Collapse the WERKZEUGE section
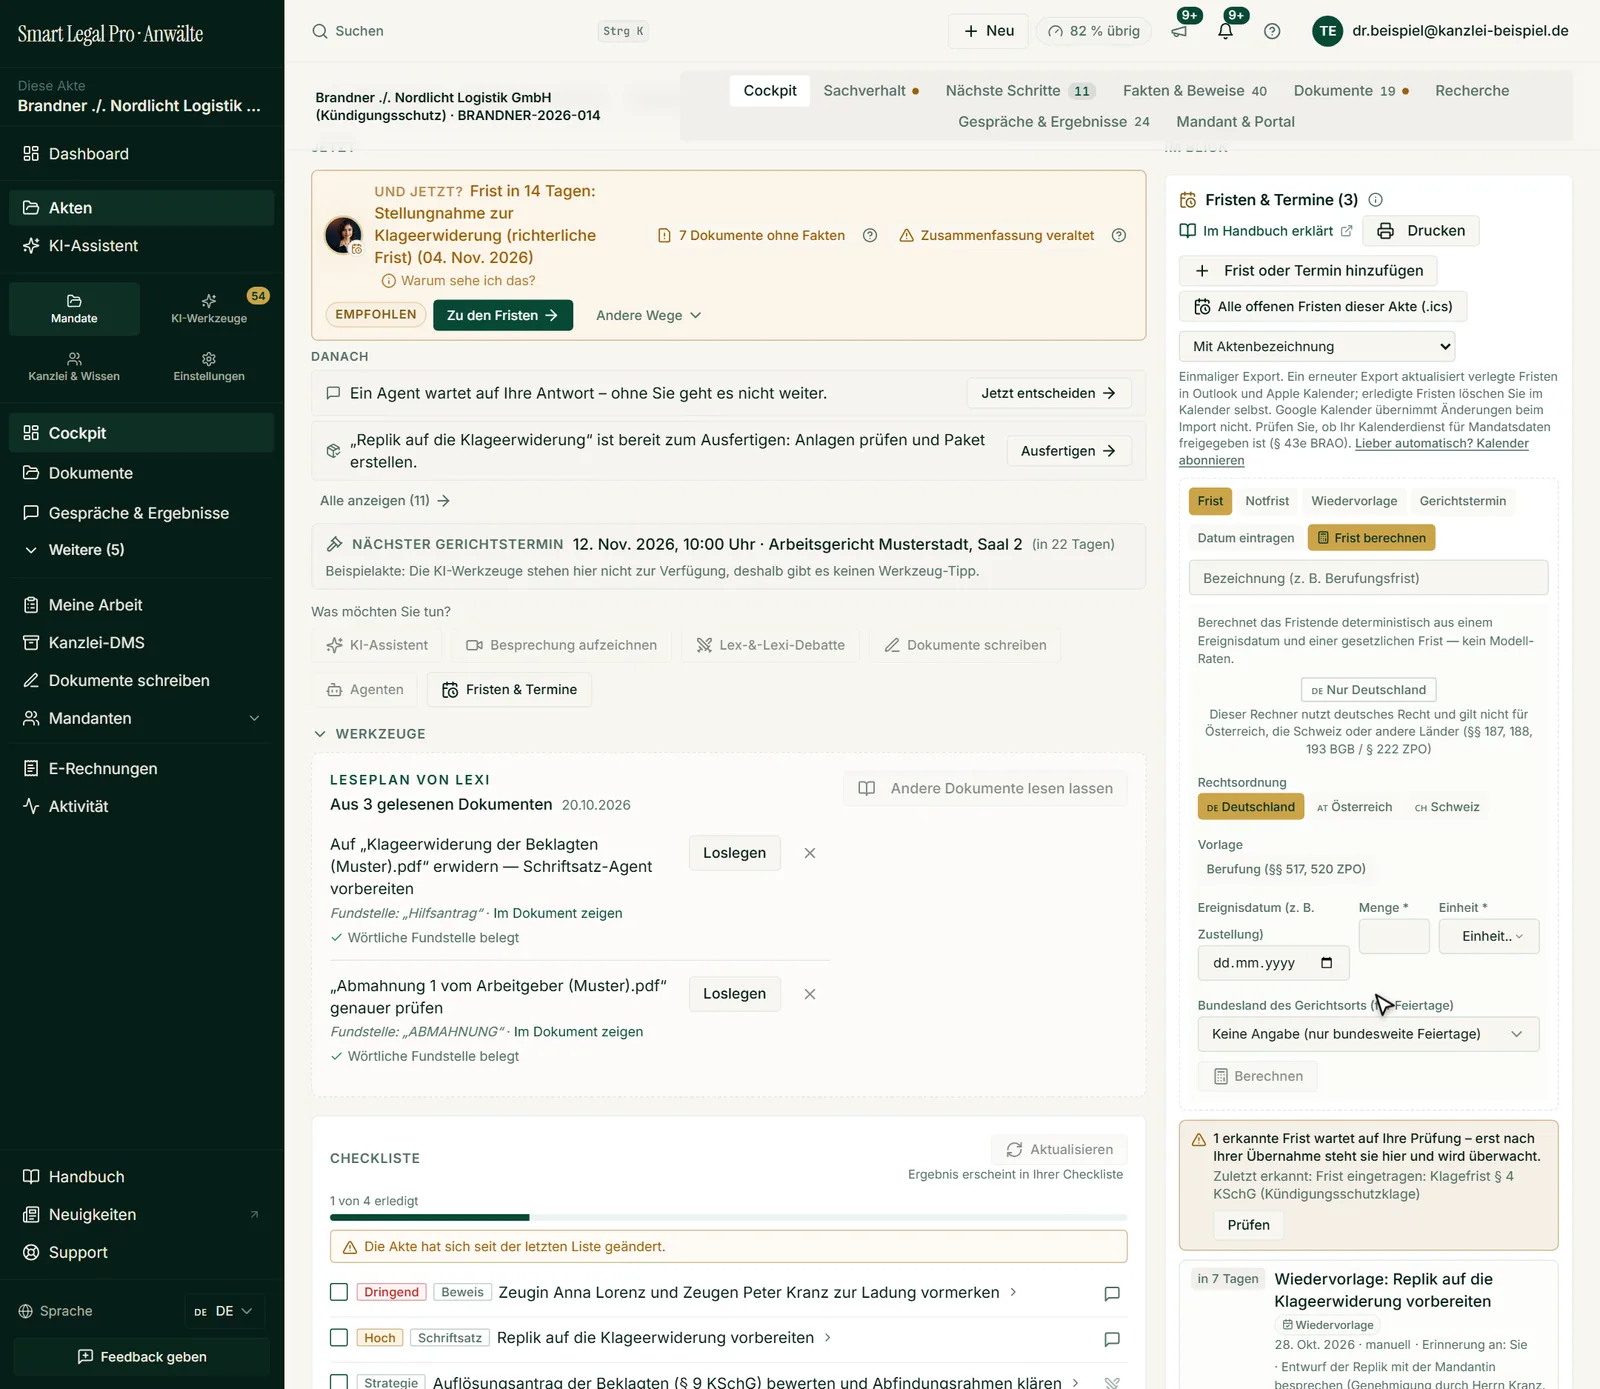 [370, 734]
